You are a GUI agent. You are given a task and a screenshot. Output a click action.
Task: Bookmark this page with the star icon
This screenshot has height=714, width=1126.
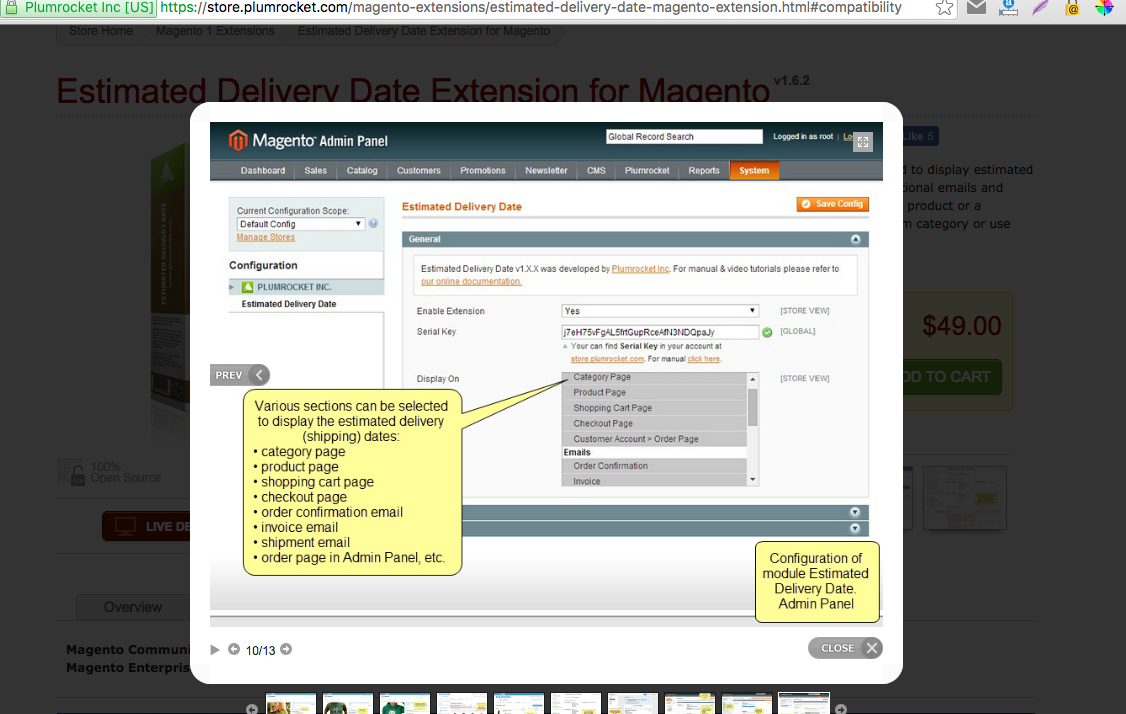point(944,8)
